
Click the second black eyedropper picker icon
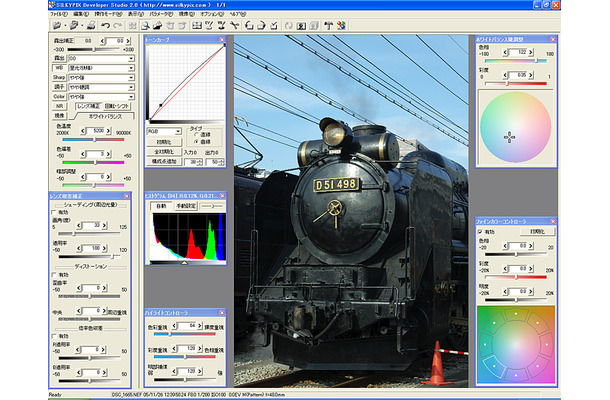(x=221, y=26)
